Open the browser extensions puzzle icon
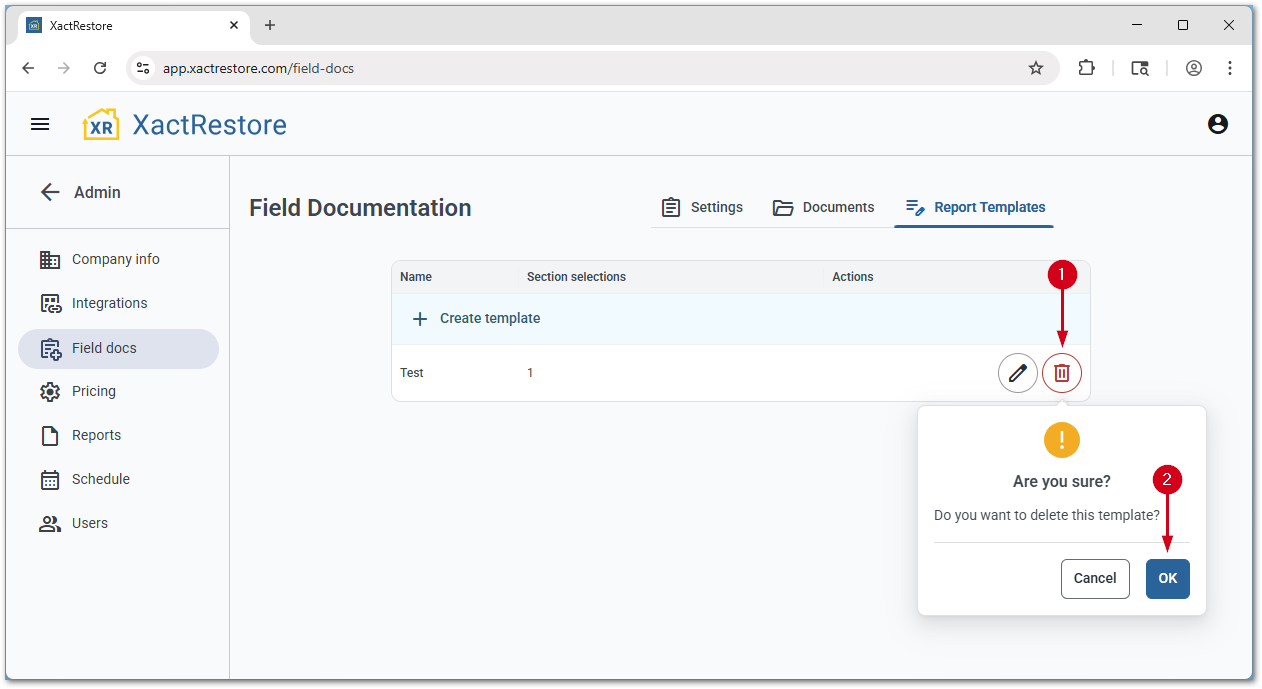Screen dimensions: 1262x689 (x=1086, y=68)
